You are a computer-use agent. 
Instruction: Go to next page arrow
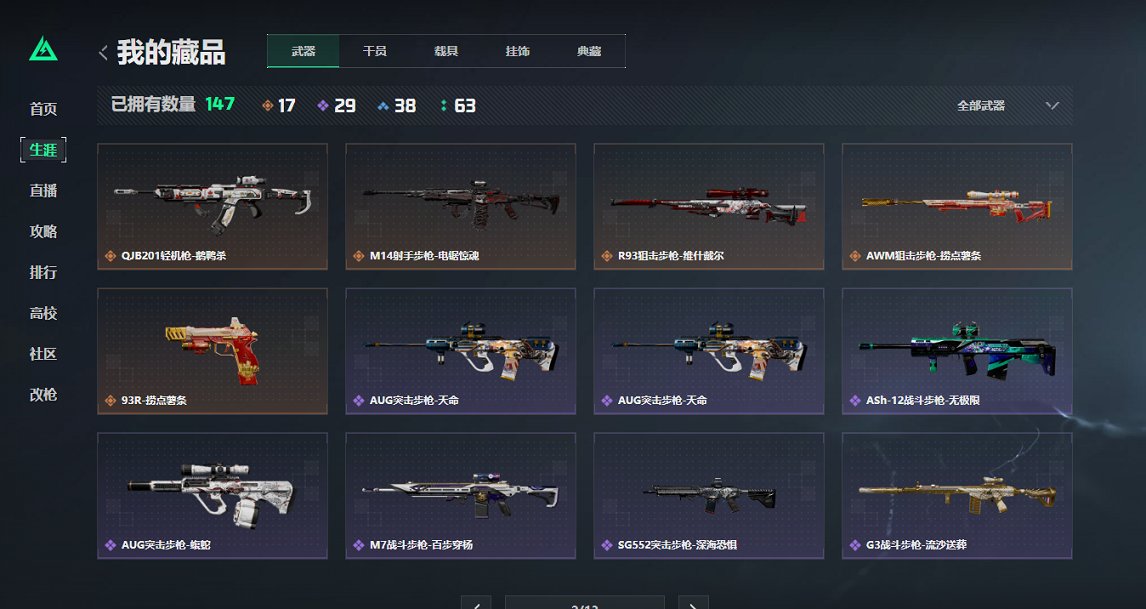(x=694, y=604)
